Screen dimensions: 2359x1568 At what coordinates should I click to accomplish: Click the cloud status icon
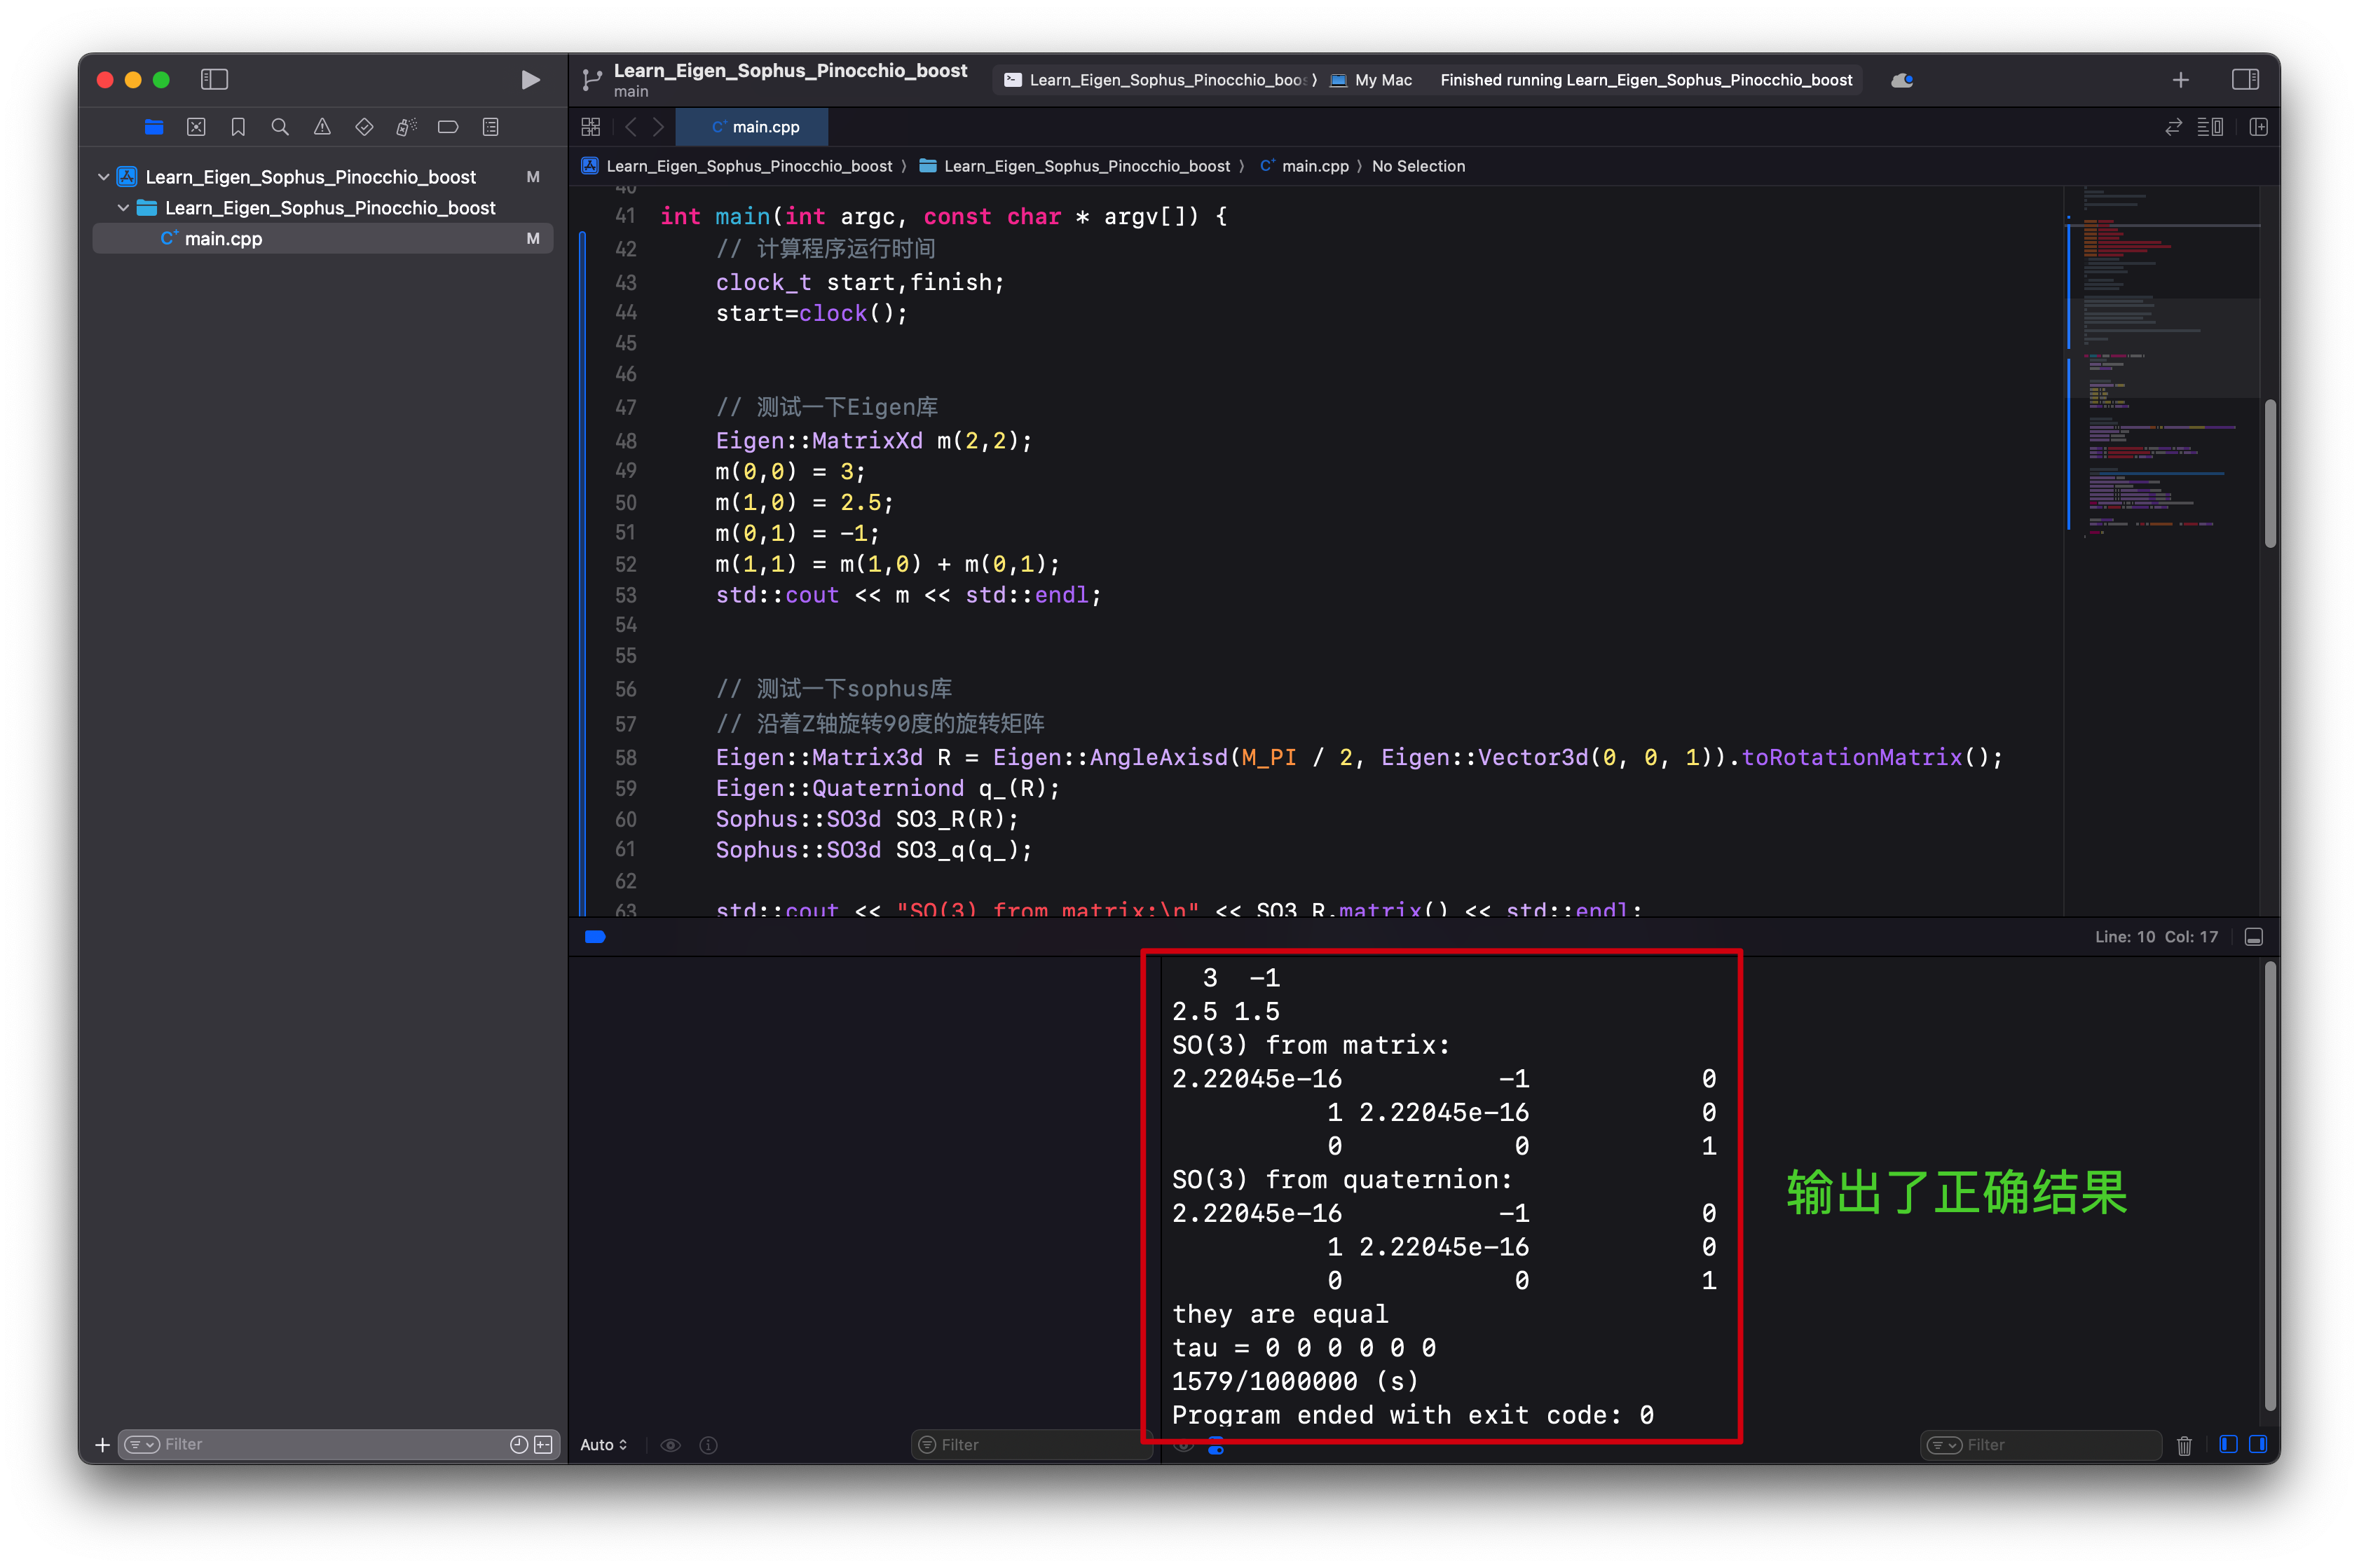pos(1902,80)
